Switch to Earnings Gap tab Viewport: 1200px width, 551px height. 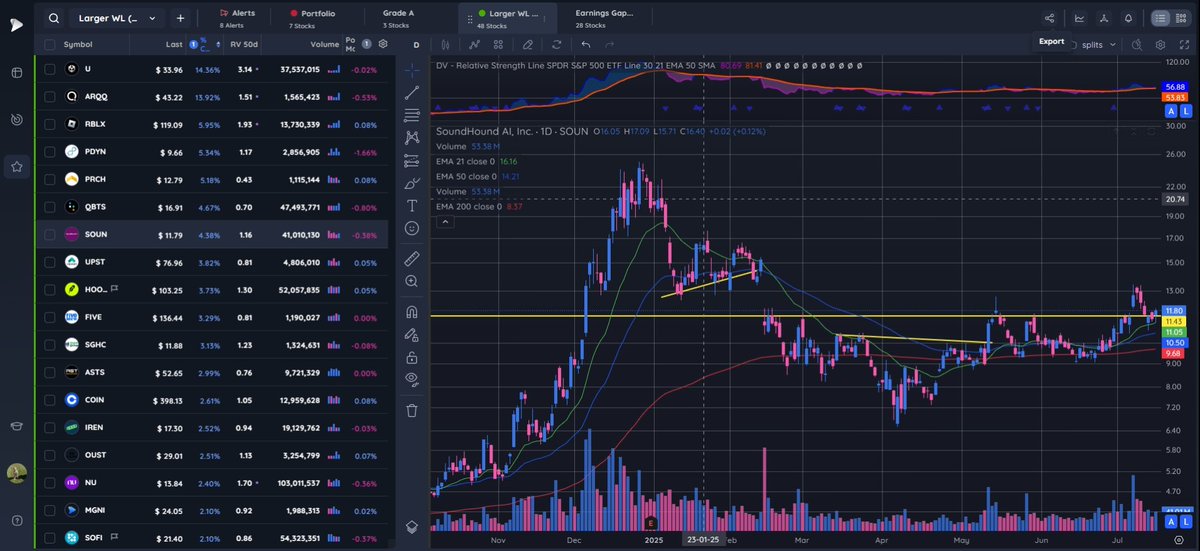[604, 18]
